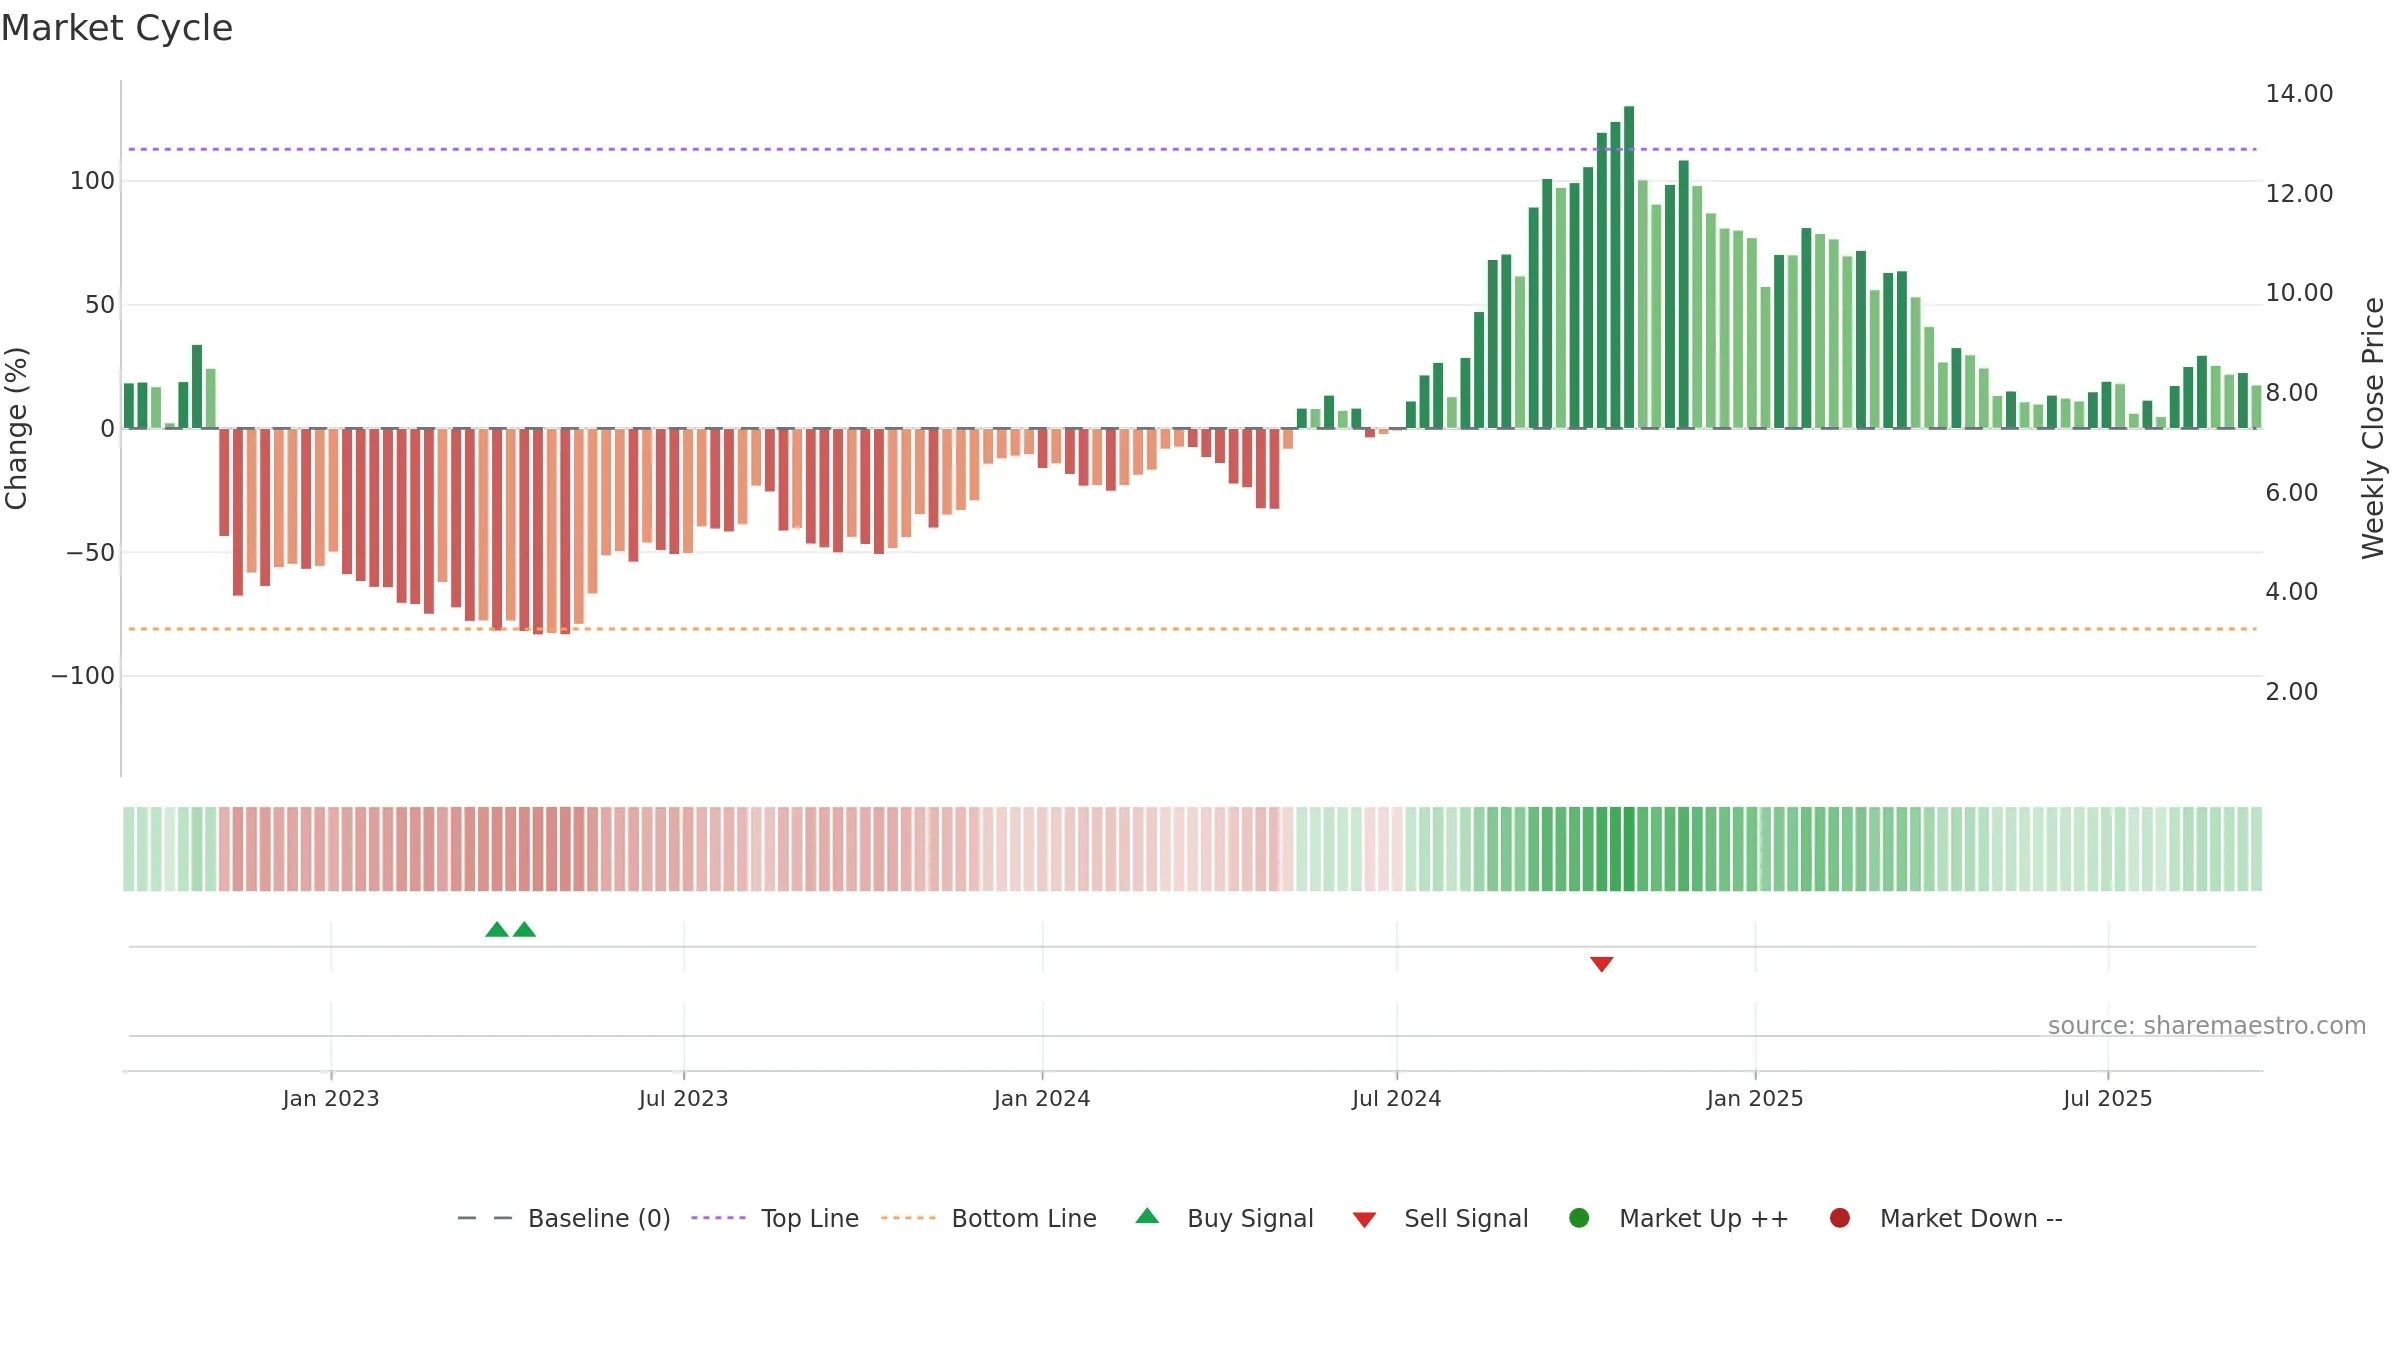Click the gray dashed Baseline legend sample
Screen dimensions: 2400x1350
(x=485, y=1218)
